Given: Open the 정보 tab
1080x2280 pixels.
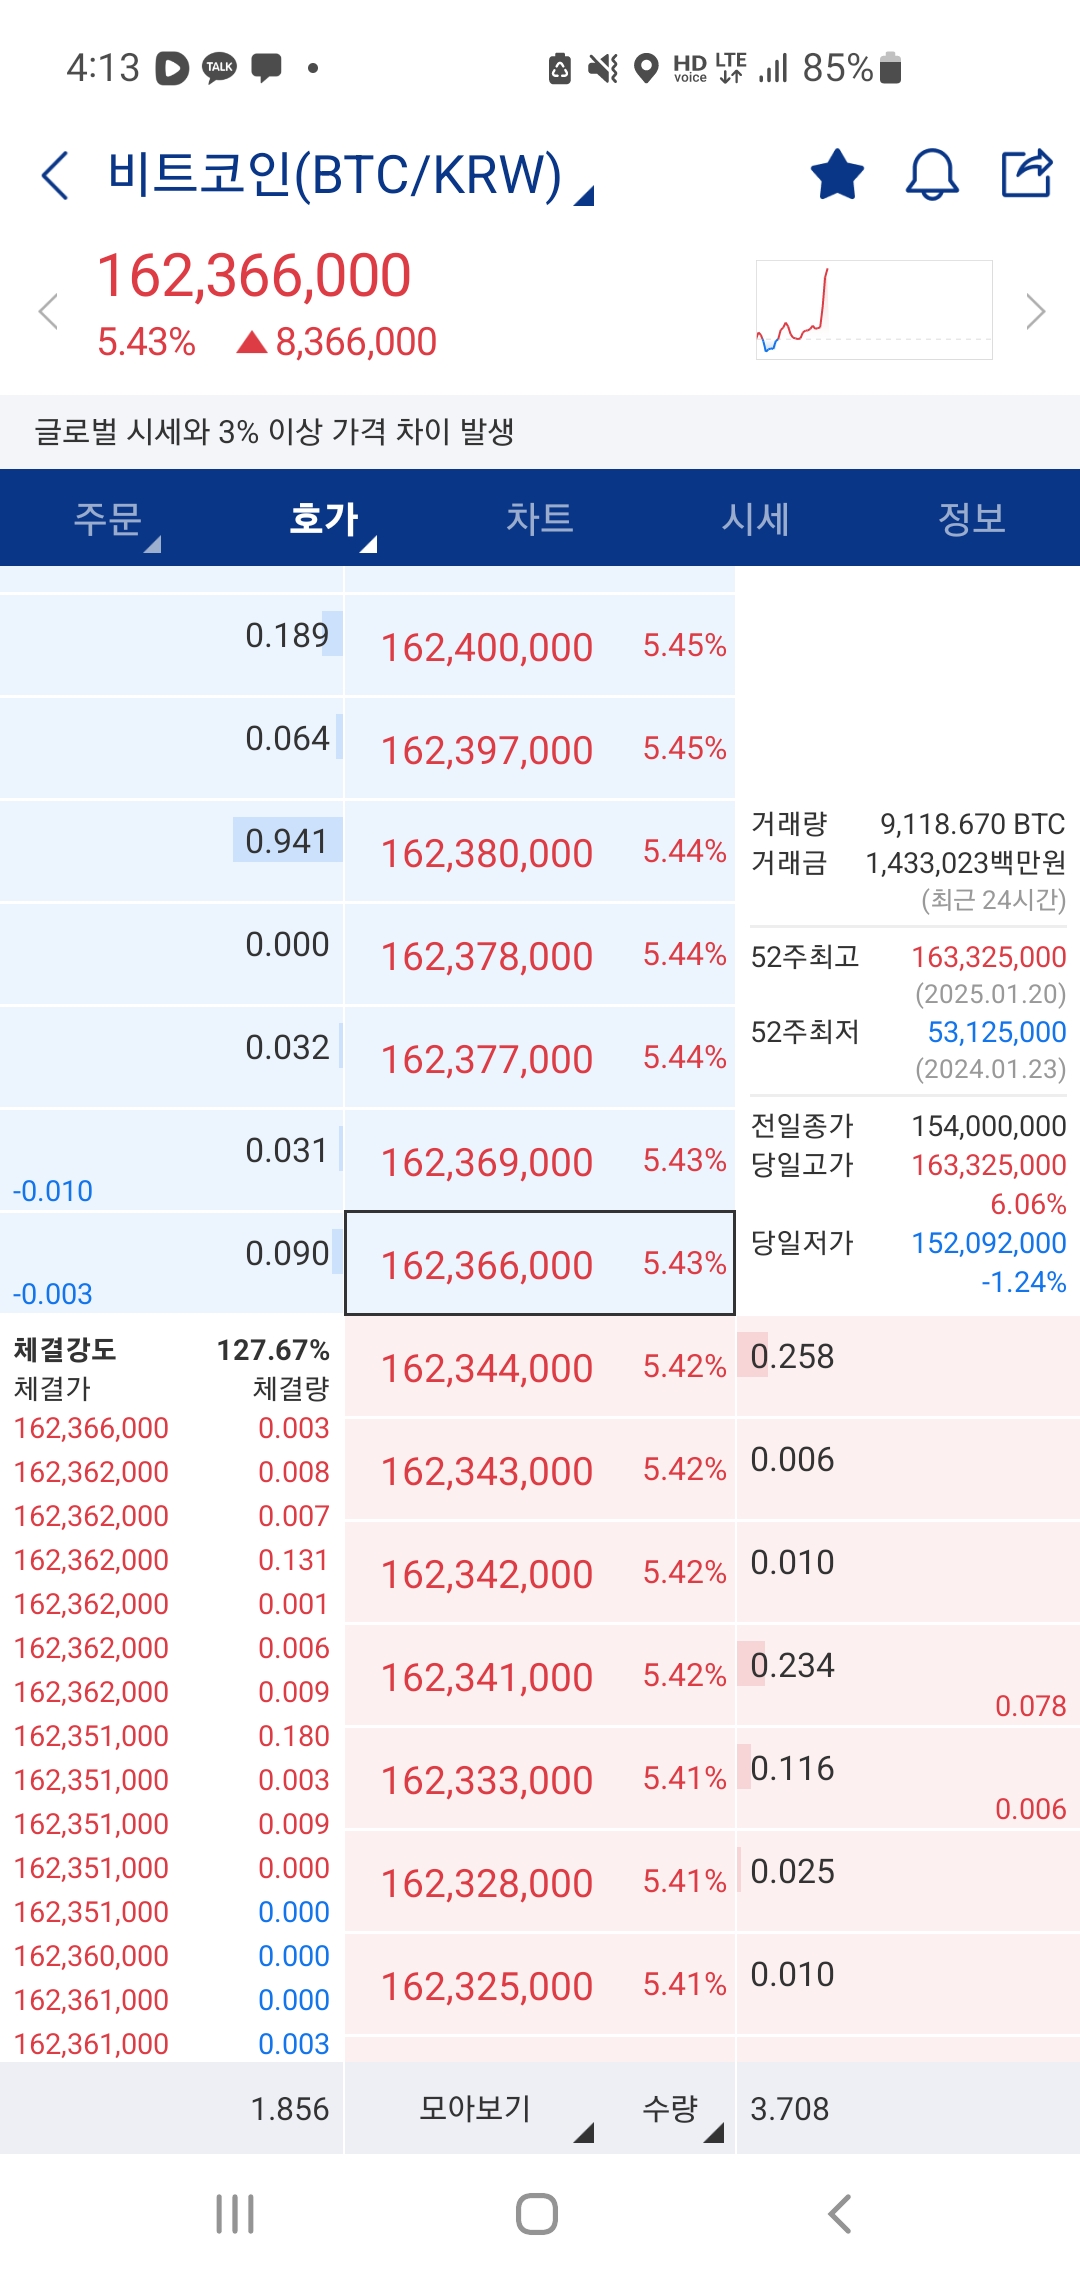Looking at the screenshot, I should [971, 519].
